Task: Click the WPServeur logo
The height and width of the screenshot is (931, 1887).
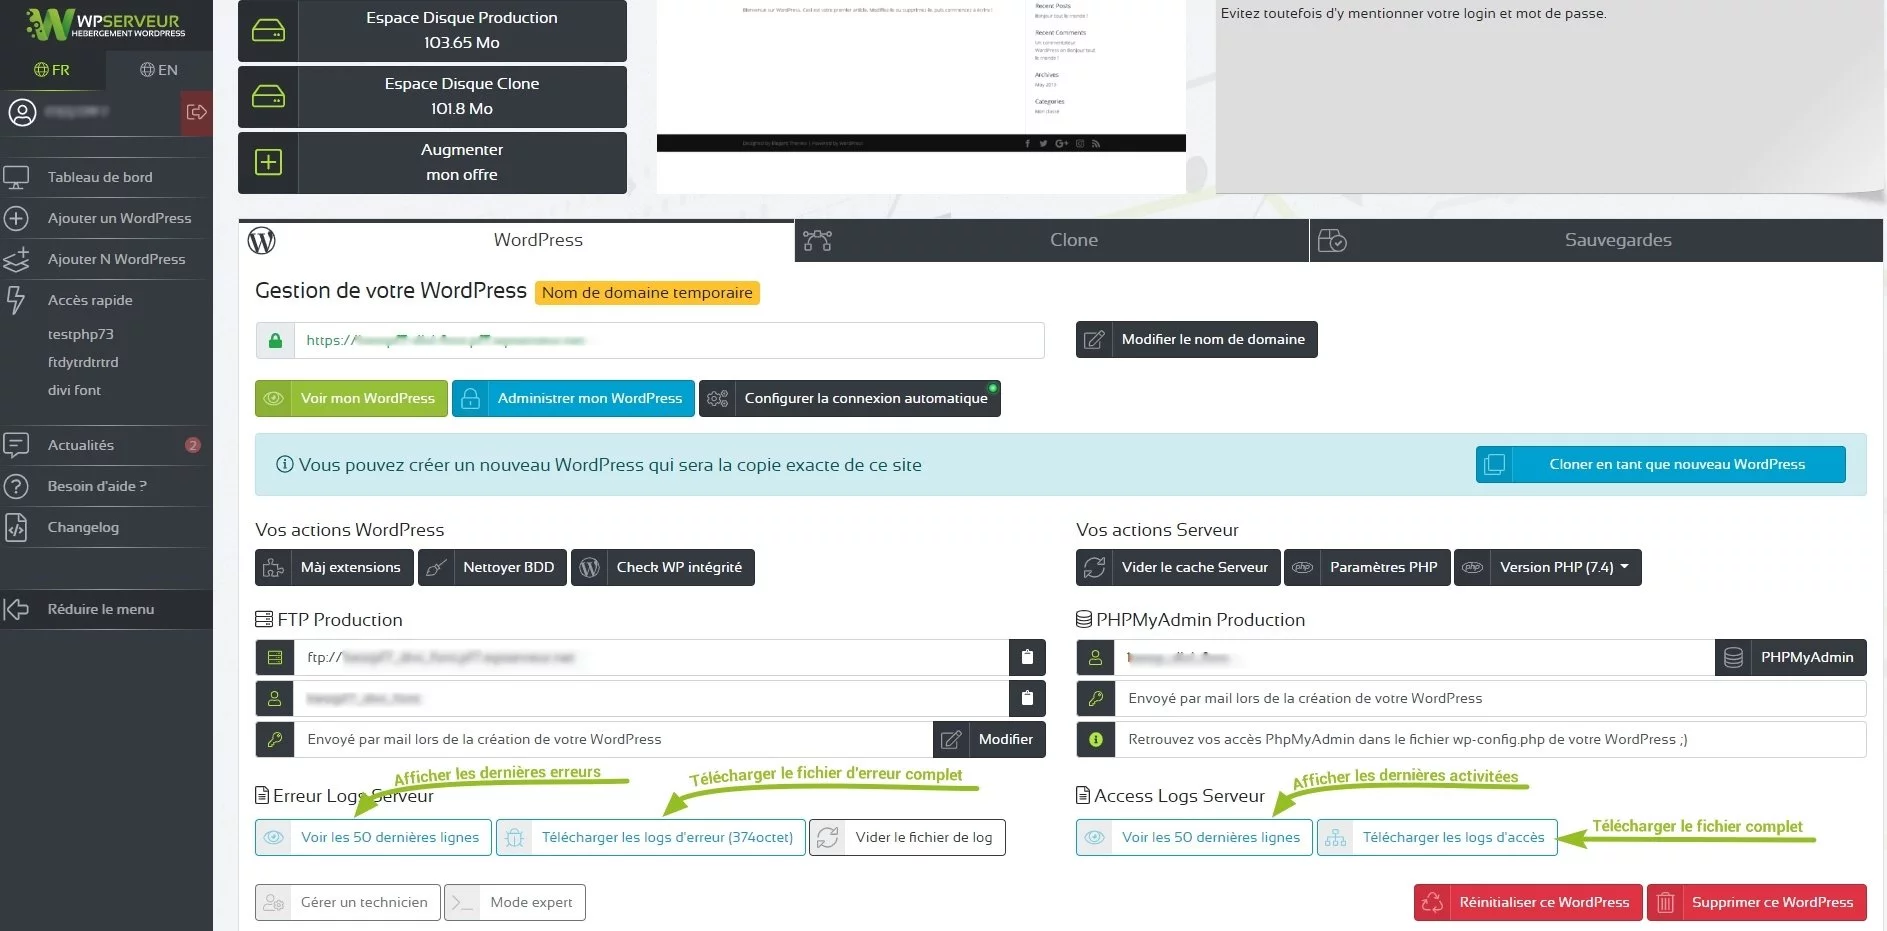Action: [105, 24]
